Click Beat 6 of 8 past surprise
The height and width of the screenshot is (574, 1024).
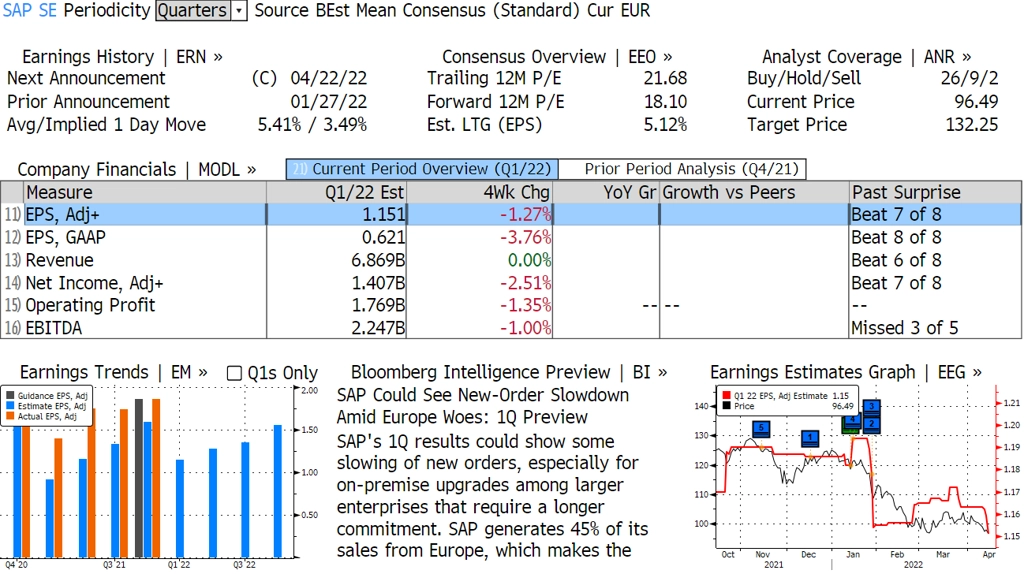(896, 260)
